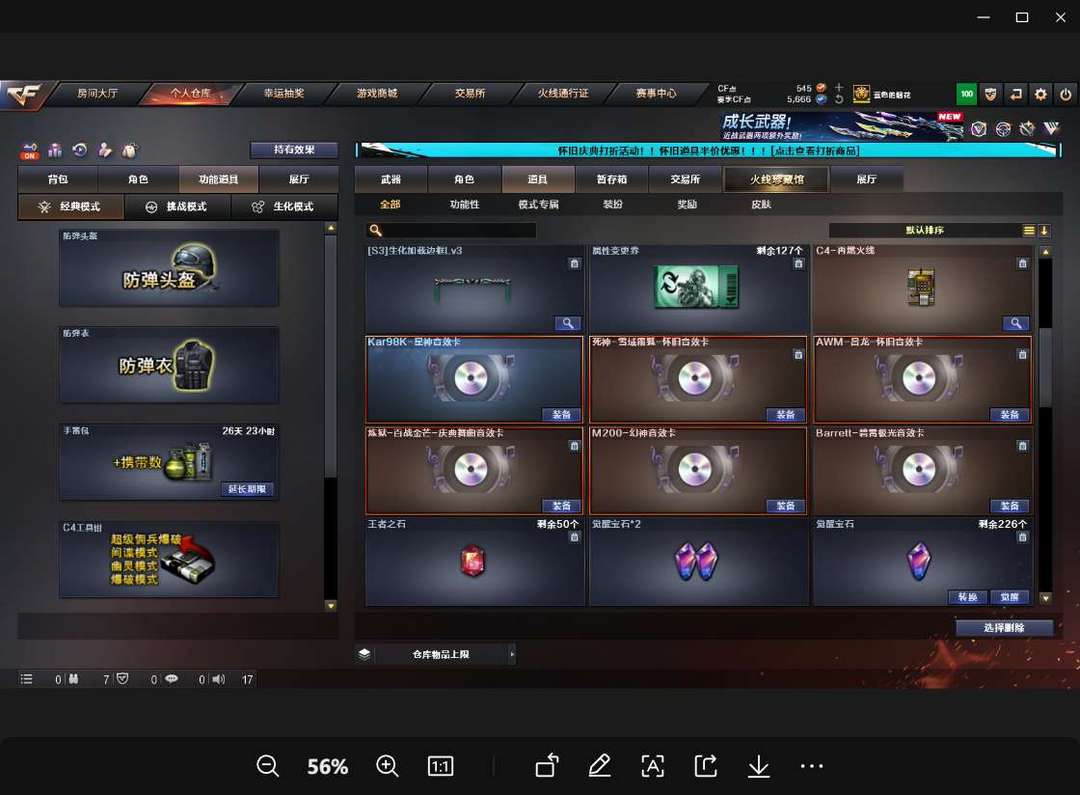Click the magnifier on the C4-冉鹰火线 item

(1015, 323)
